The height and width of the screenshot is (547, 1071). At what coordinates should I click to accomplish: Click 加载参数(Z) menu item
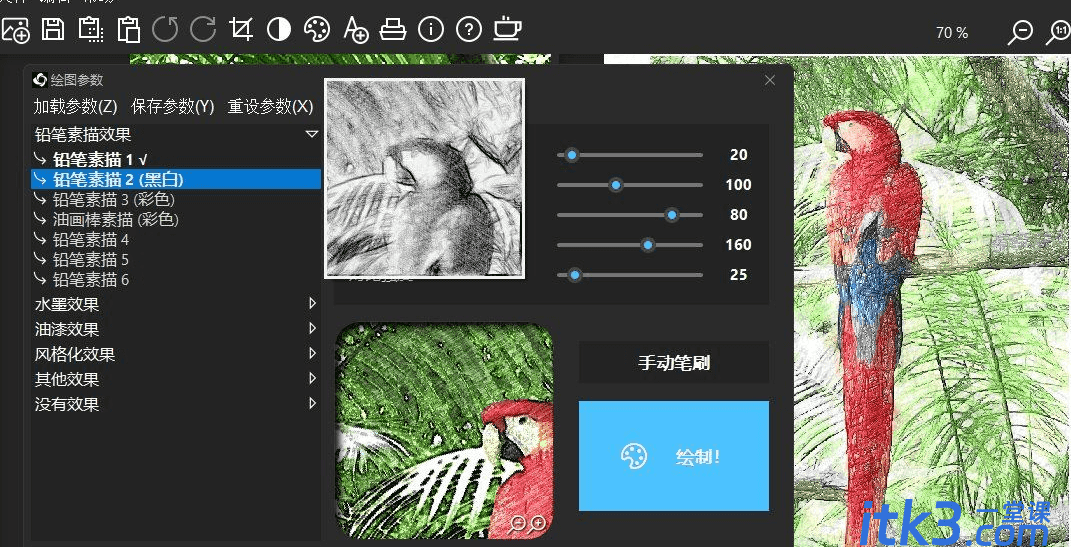(x=76, y=107)
